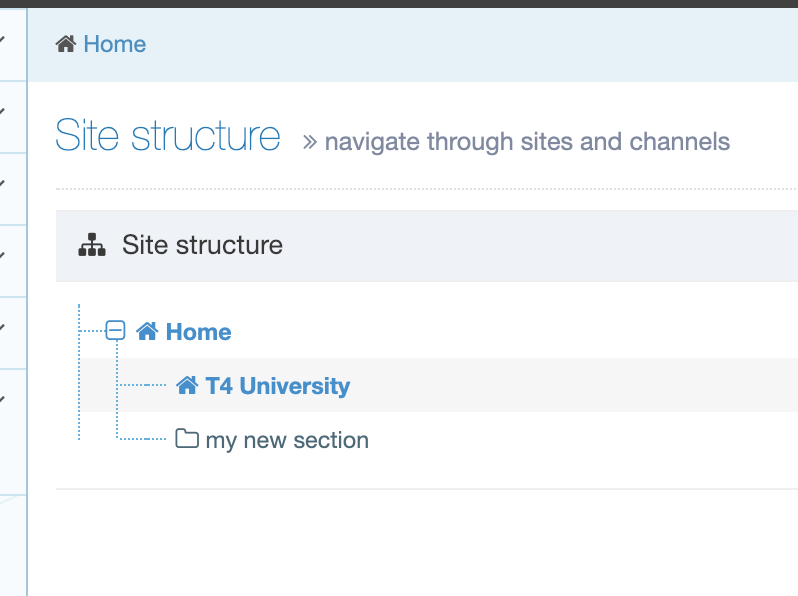Click the sitemap icon in the panel header
This screenshot has width=798, height=596.
point(92,245)
